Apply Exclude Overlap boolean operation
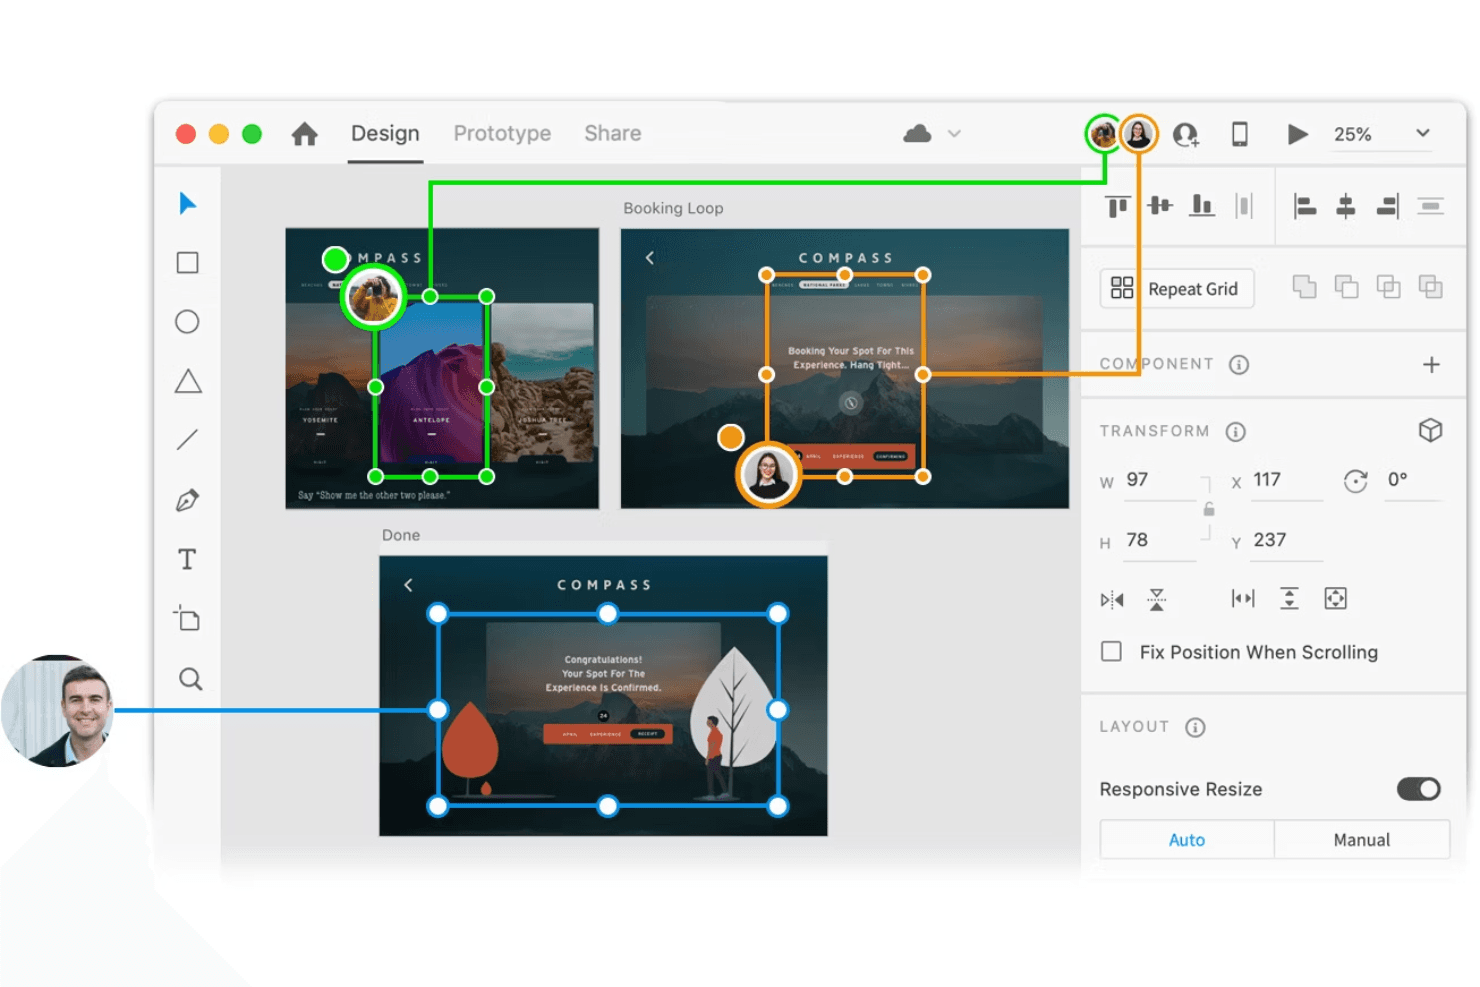 (x=1431, y=287)
